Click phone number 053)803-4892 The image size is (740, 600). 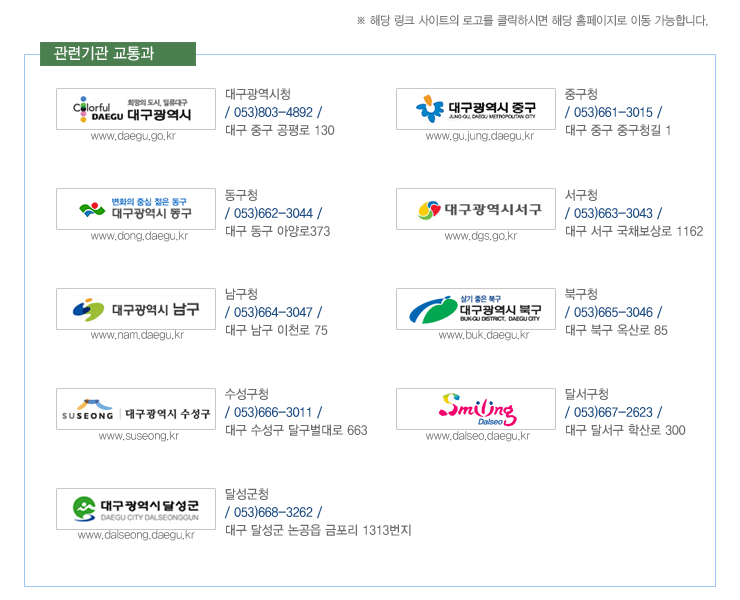coord(273,112)
